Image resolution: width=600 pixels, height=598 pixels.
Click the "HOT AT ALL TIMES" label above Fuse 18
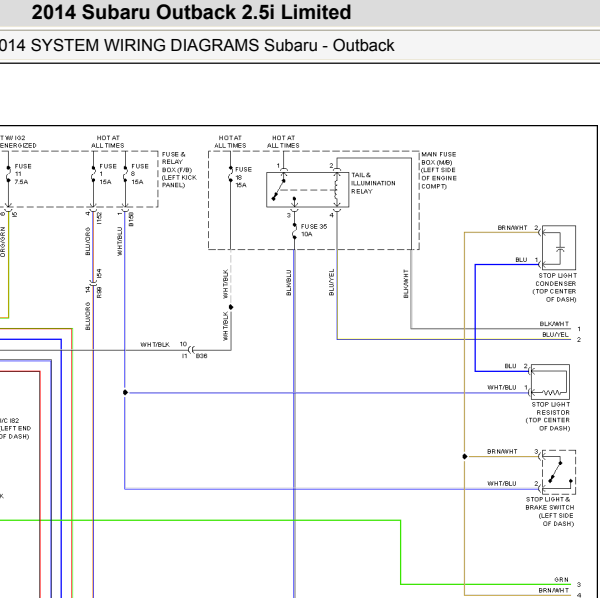point(230,142)
